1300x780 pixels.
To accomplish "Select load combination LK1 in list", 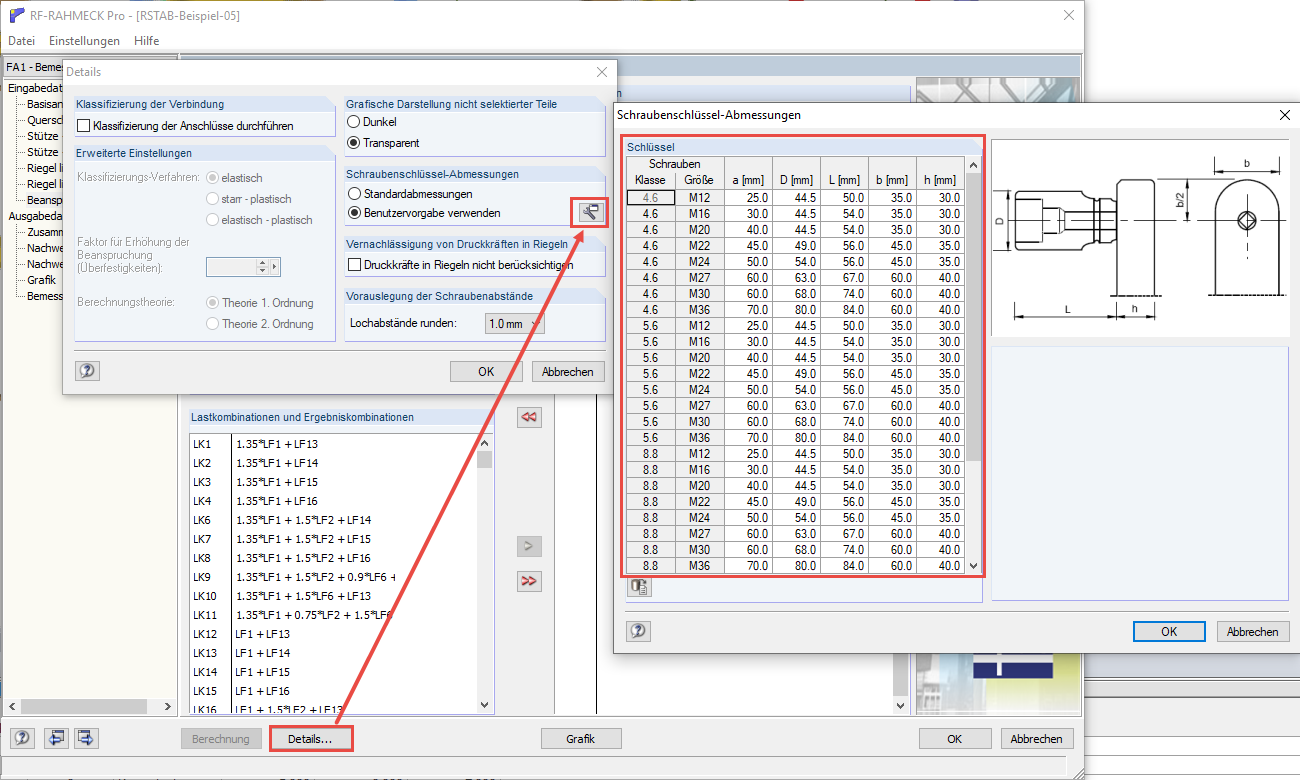I will 334,443.
